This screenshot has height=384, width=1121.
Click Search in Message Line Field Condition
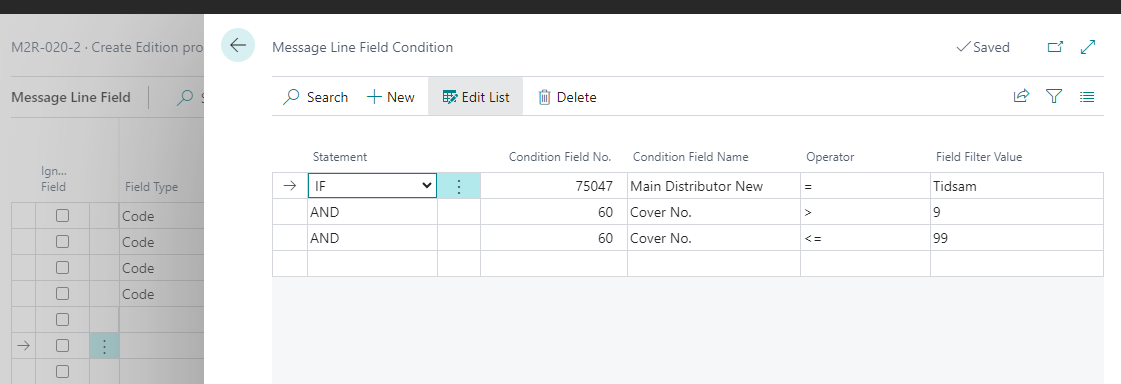click(x=315, y=97)
